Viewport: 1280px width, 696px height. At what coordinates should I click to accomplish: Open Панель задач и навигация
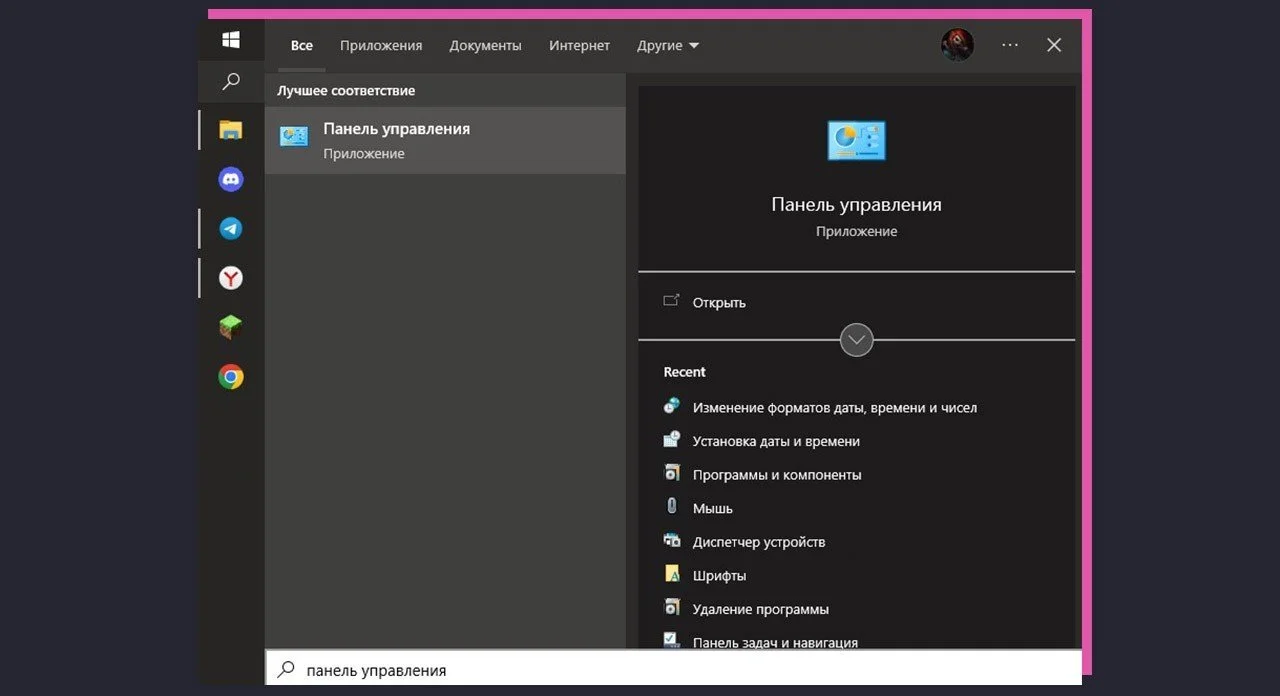(x=775, y=642)
